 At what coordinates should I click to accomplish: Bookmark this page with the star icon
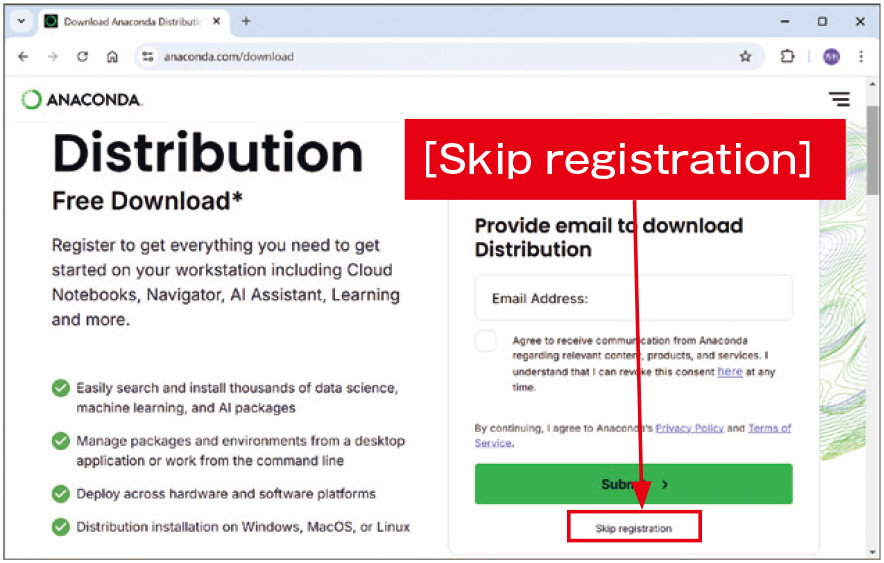coord(745,57)
